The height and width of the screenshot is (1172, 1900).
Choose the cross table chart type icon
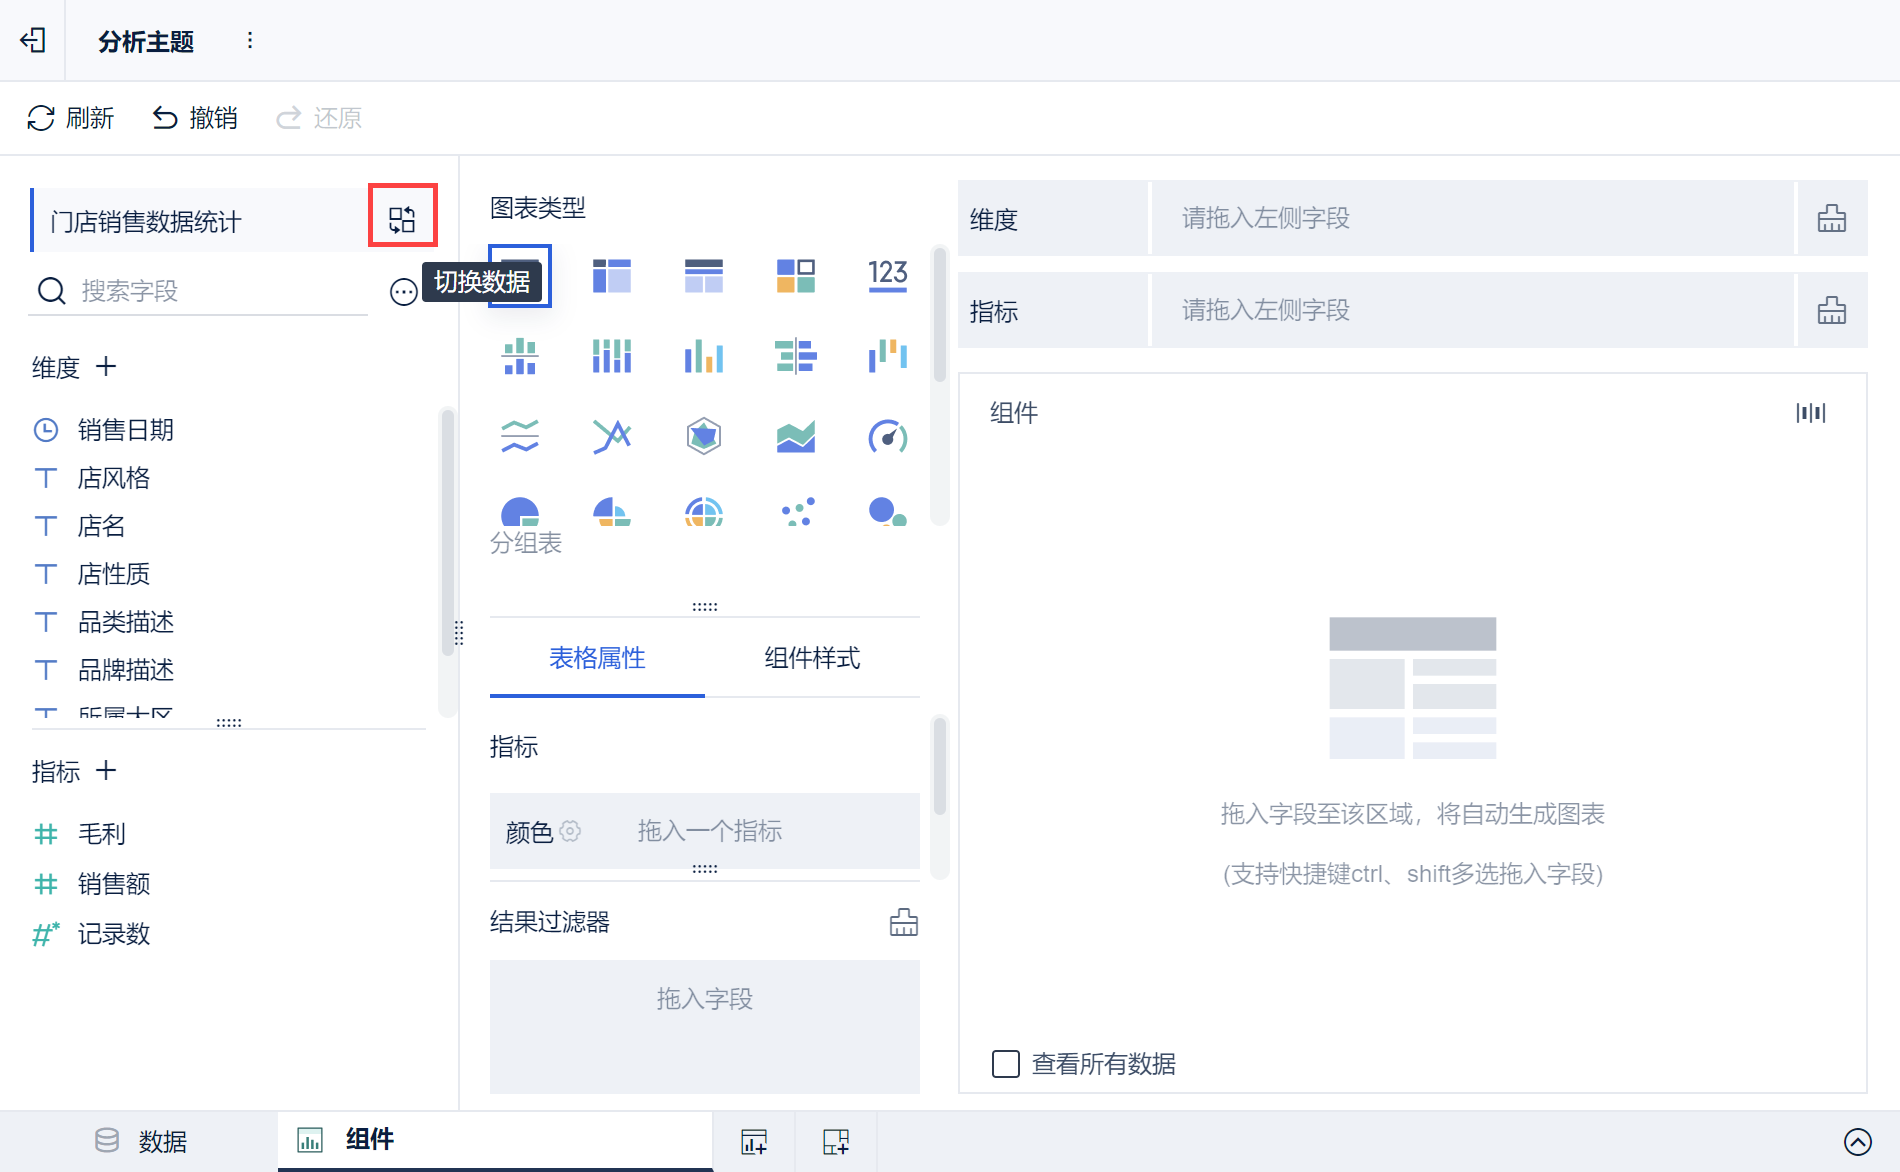(x=612, y=276)
